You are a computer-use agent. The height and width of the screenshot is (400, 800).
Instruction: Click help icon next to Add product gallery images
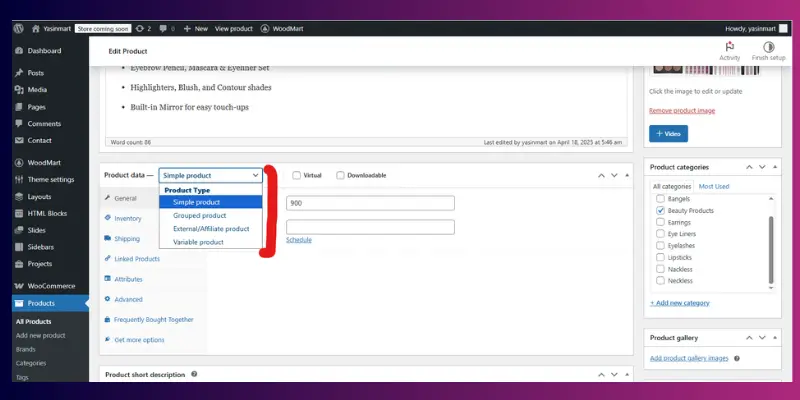coord(737,359)
